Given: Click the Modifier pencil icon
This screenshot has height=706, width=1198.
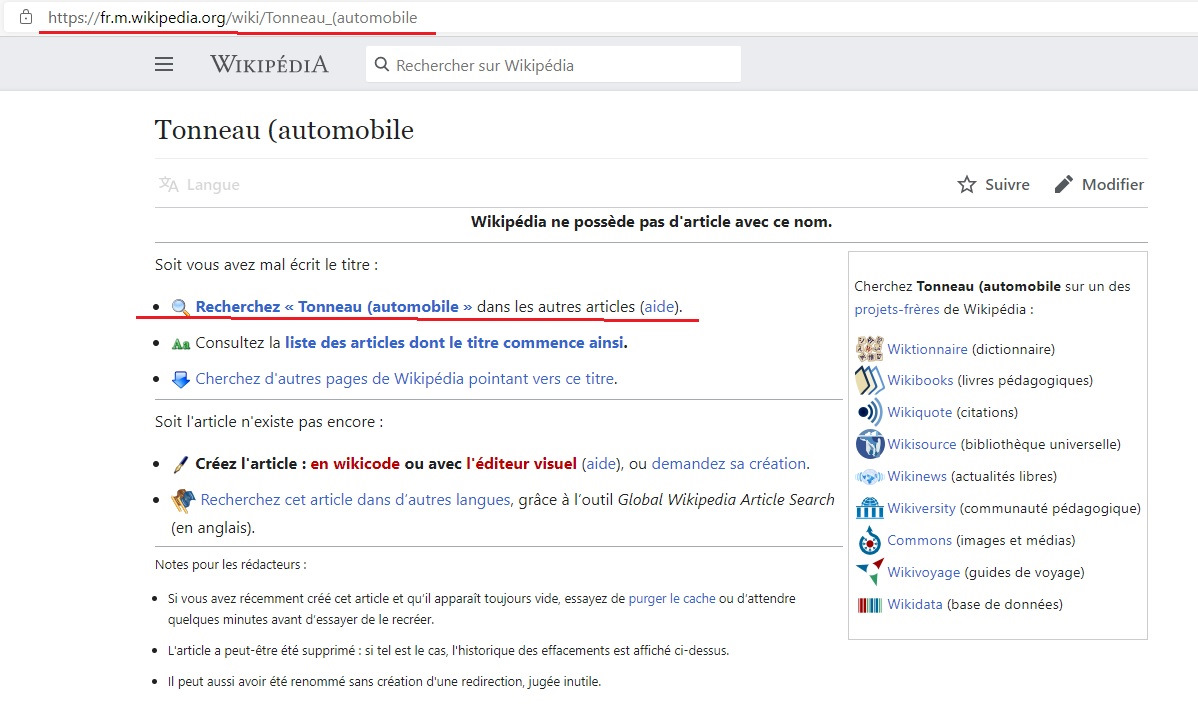Looking at the screenshot, I should pos(1064,184).
